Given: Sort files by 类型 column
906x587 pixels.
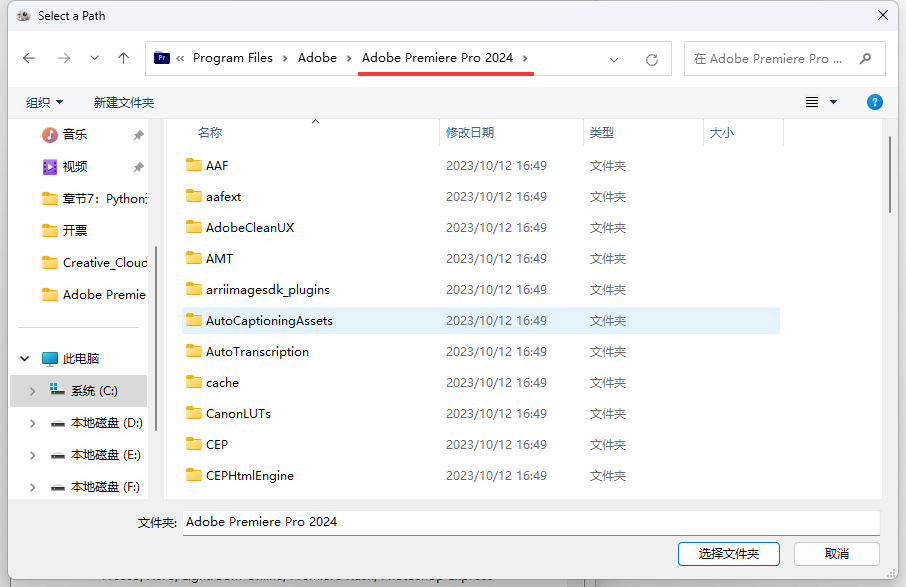Looking at the screenshot, I should [x=601, y=133].
